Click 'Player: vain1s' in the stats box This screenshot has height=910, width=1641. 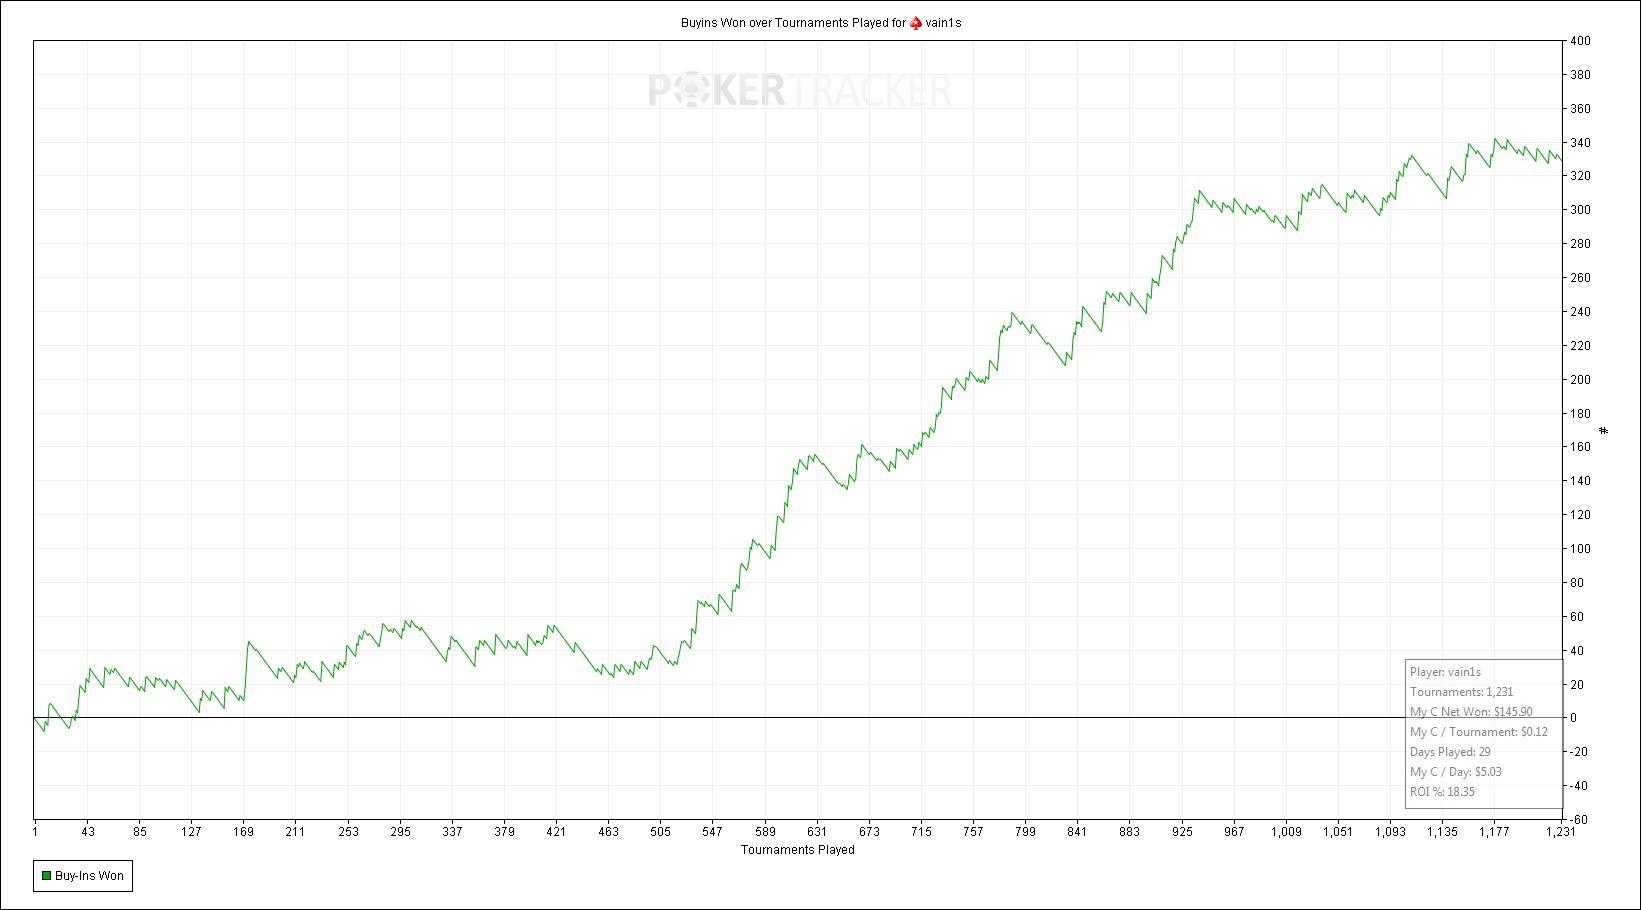1445,672
